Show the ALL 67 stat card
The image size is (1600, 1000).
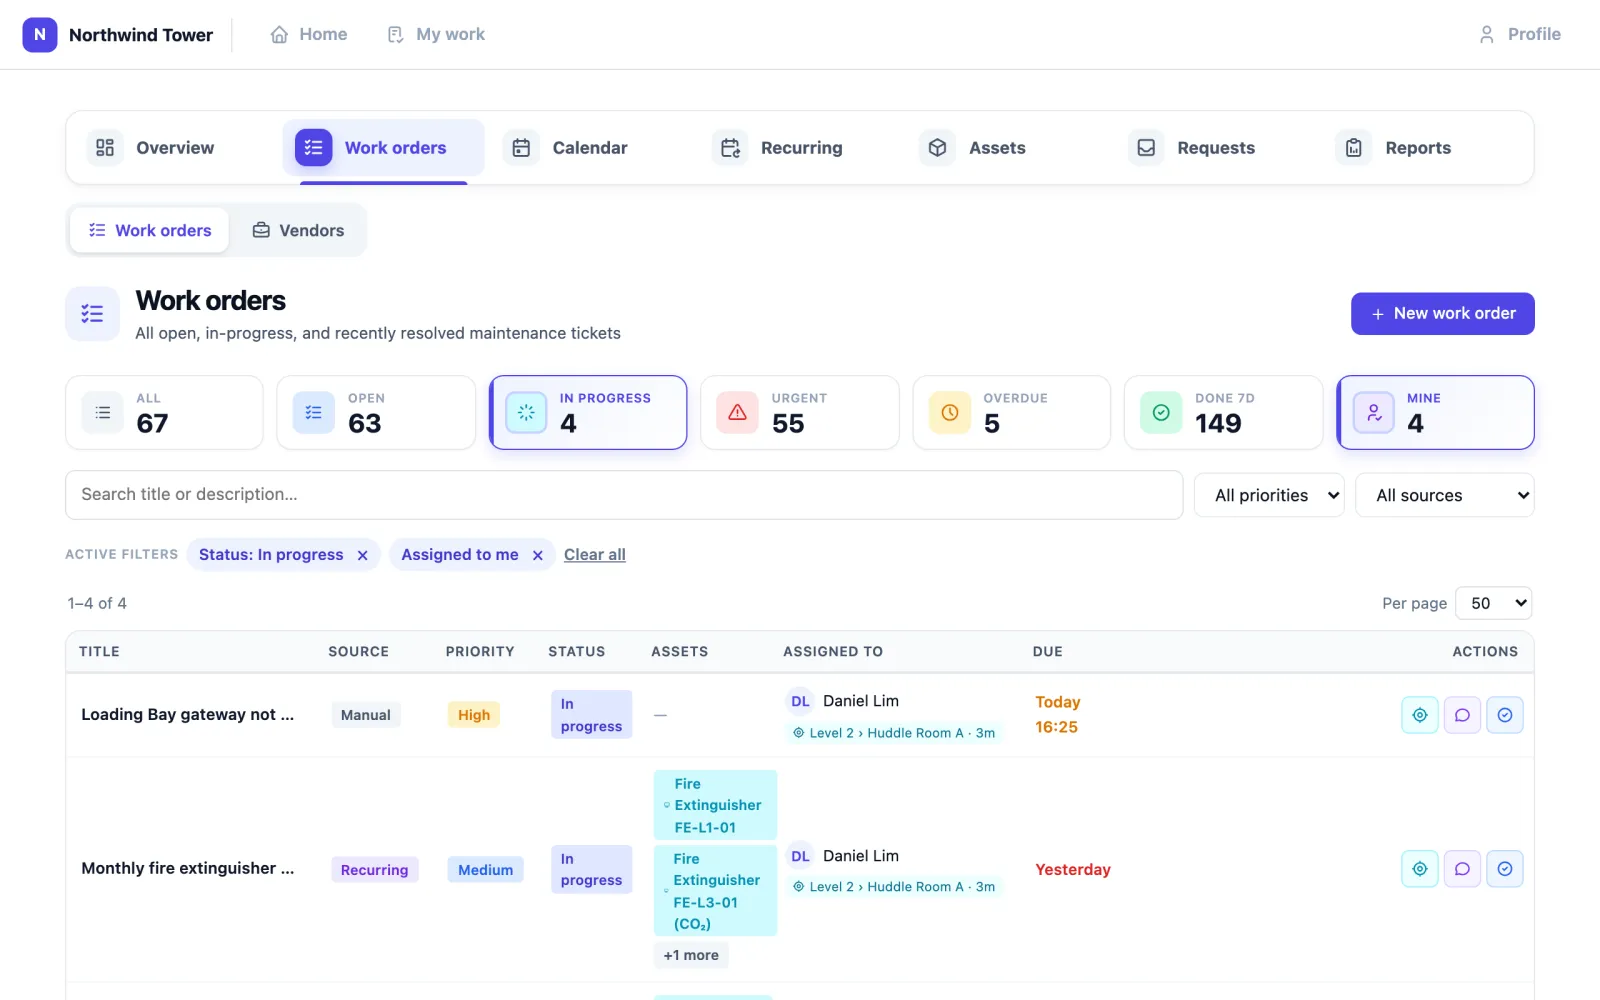164,412
